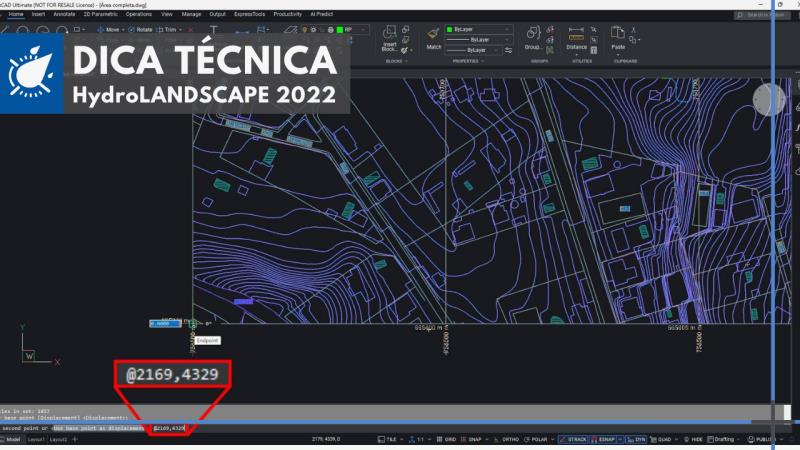This screenshot has width=800, height=450.
Task: Toggle ORTHO mode in status bar
Action: click(507, 439)
